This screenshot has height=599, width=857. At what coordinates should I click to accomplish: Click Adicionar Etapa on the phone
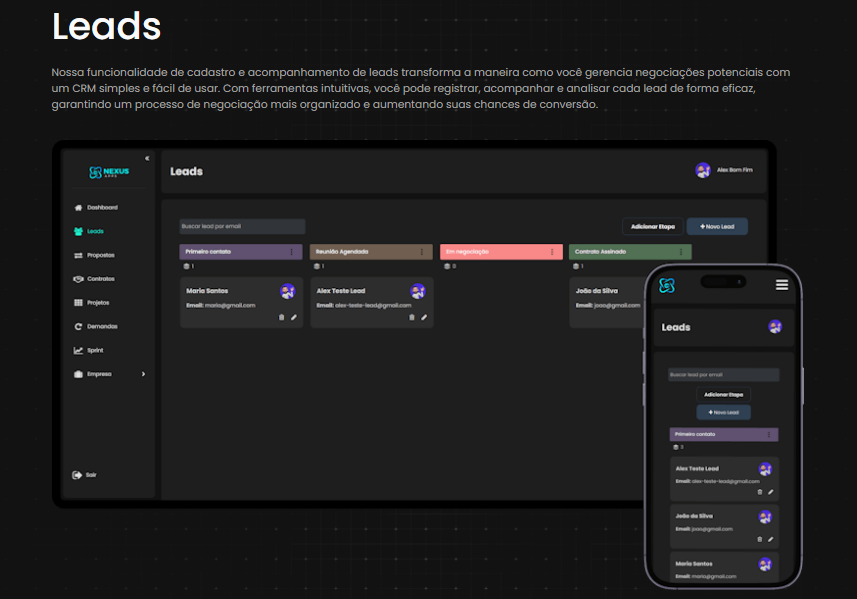724,395
